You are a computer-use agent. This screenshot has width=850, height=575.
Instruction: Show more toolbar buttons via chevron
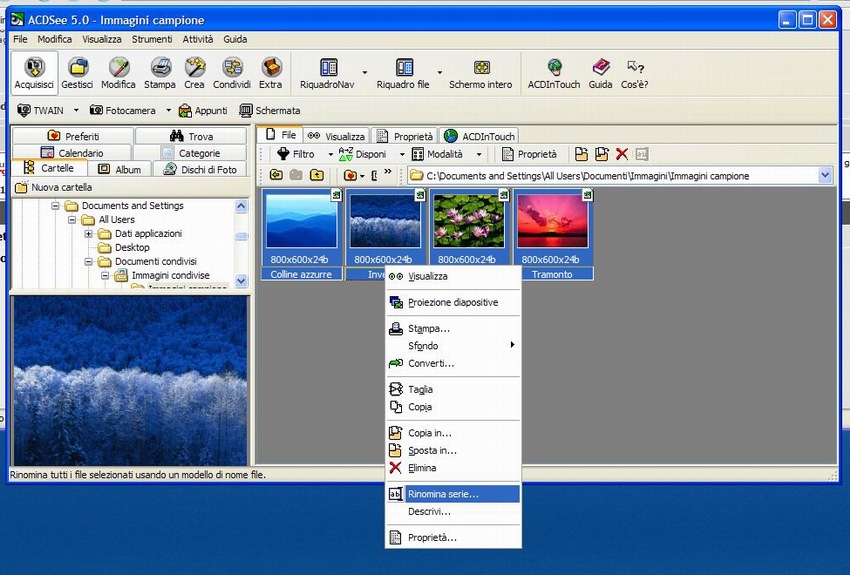[388, 172]
